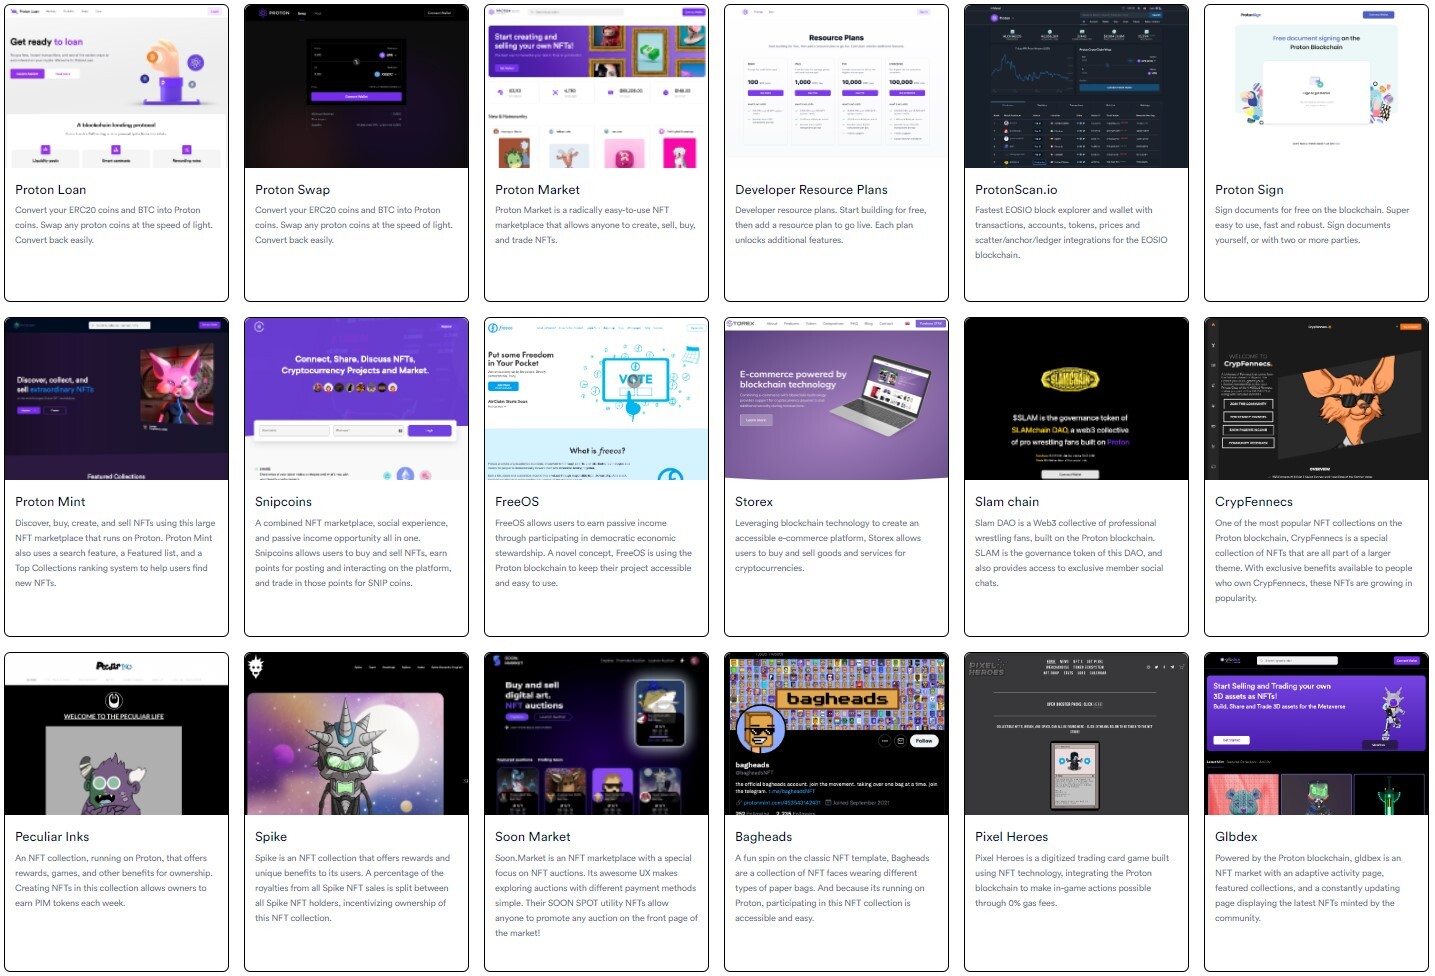Open the Spike character preview image
The height and width of the screenshot is (976, 1435).
click(356, 735)
